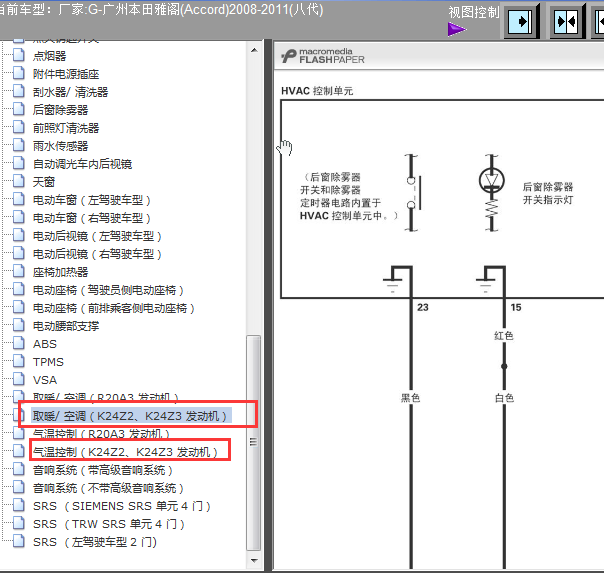The image size is (604, 573).
Task: Click the indicator lamp LED symbol
Action: coord(492,180)
